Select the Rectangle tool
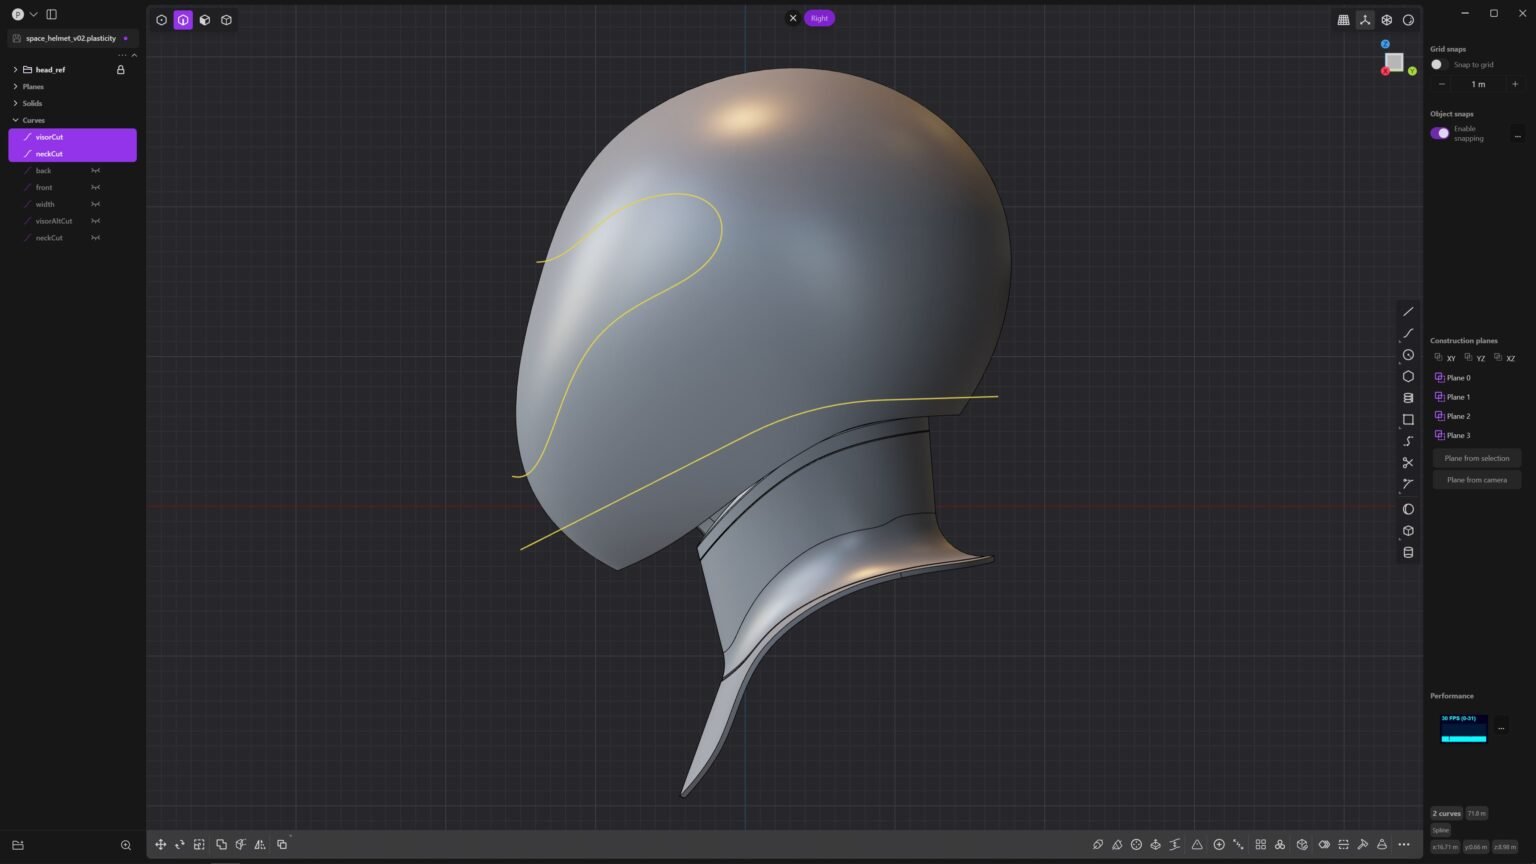This screenshot has height=864, width=1536. coord(1408,420)
